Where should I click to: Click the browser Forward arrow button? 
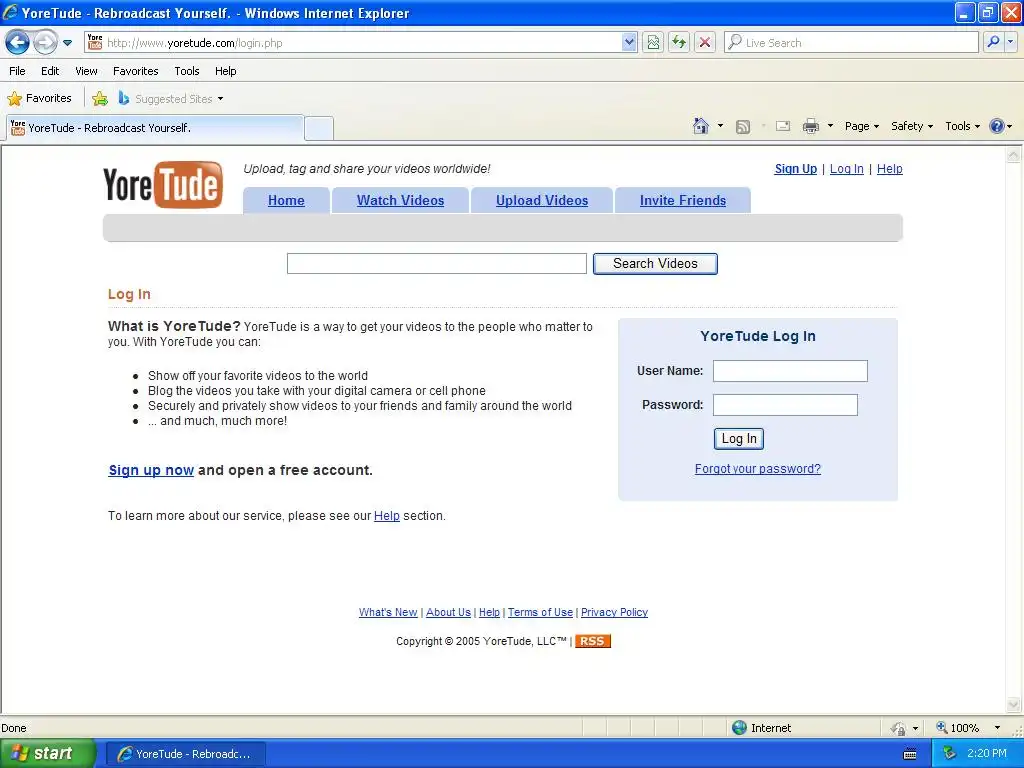coord(44,43)
